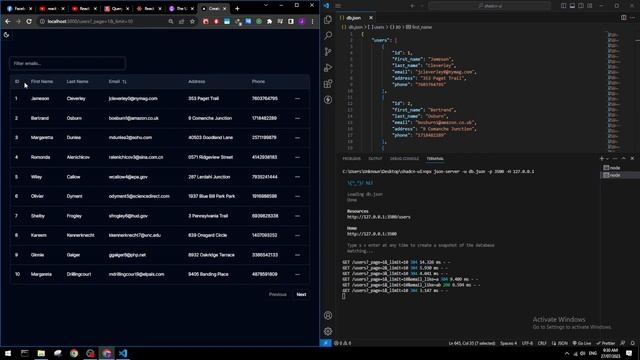Open row actions menu for Shelby Frogley
The height and width of the screenshot is (360, 640).
pos(297,216)
